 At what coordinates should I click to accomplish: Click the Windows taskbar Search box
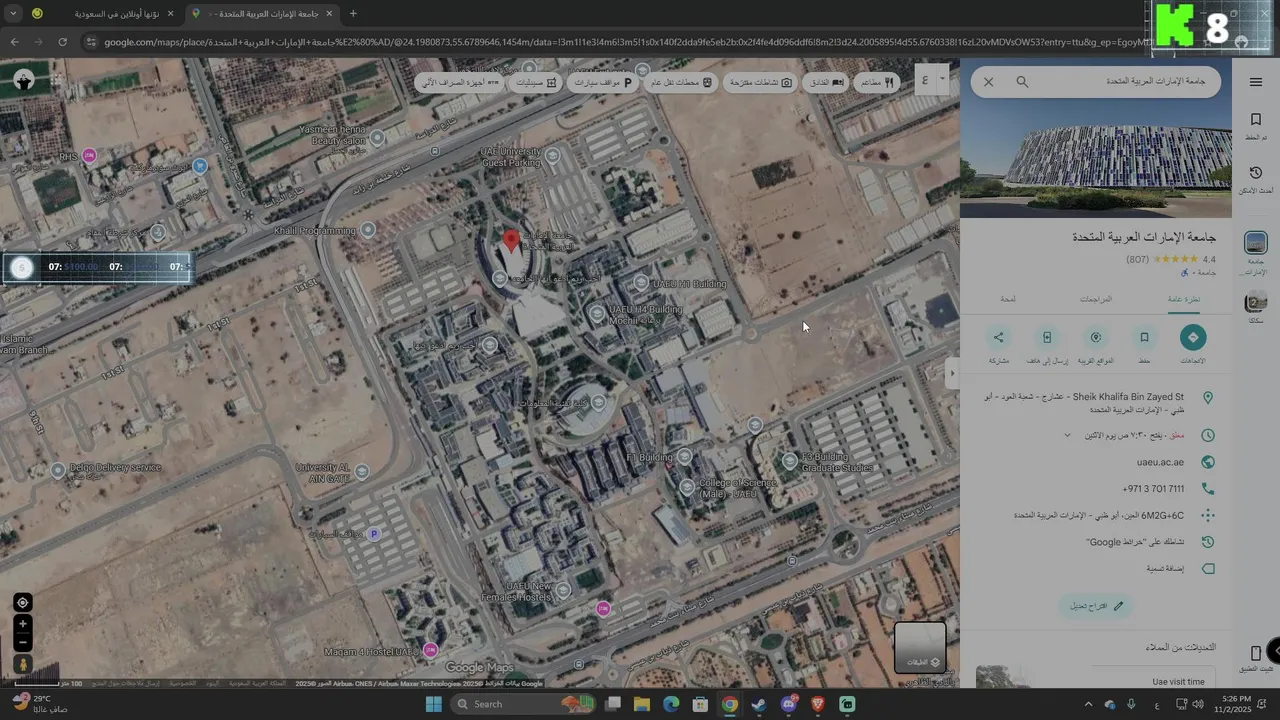524,704
